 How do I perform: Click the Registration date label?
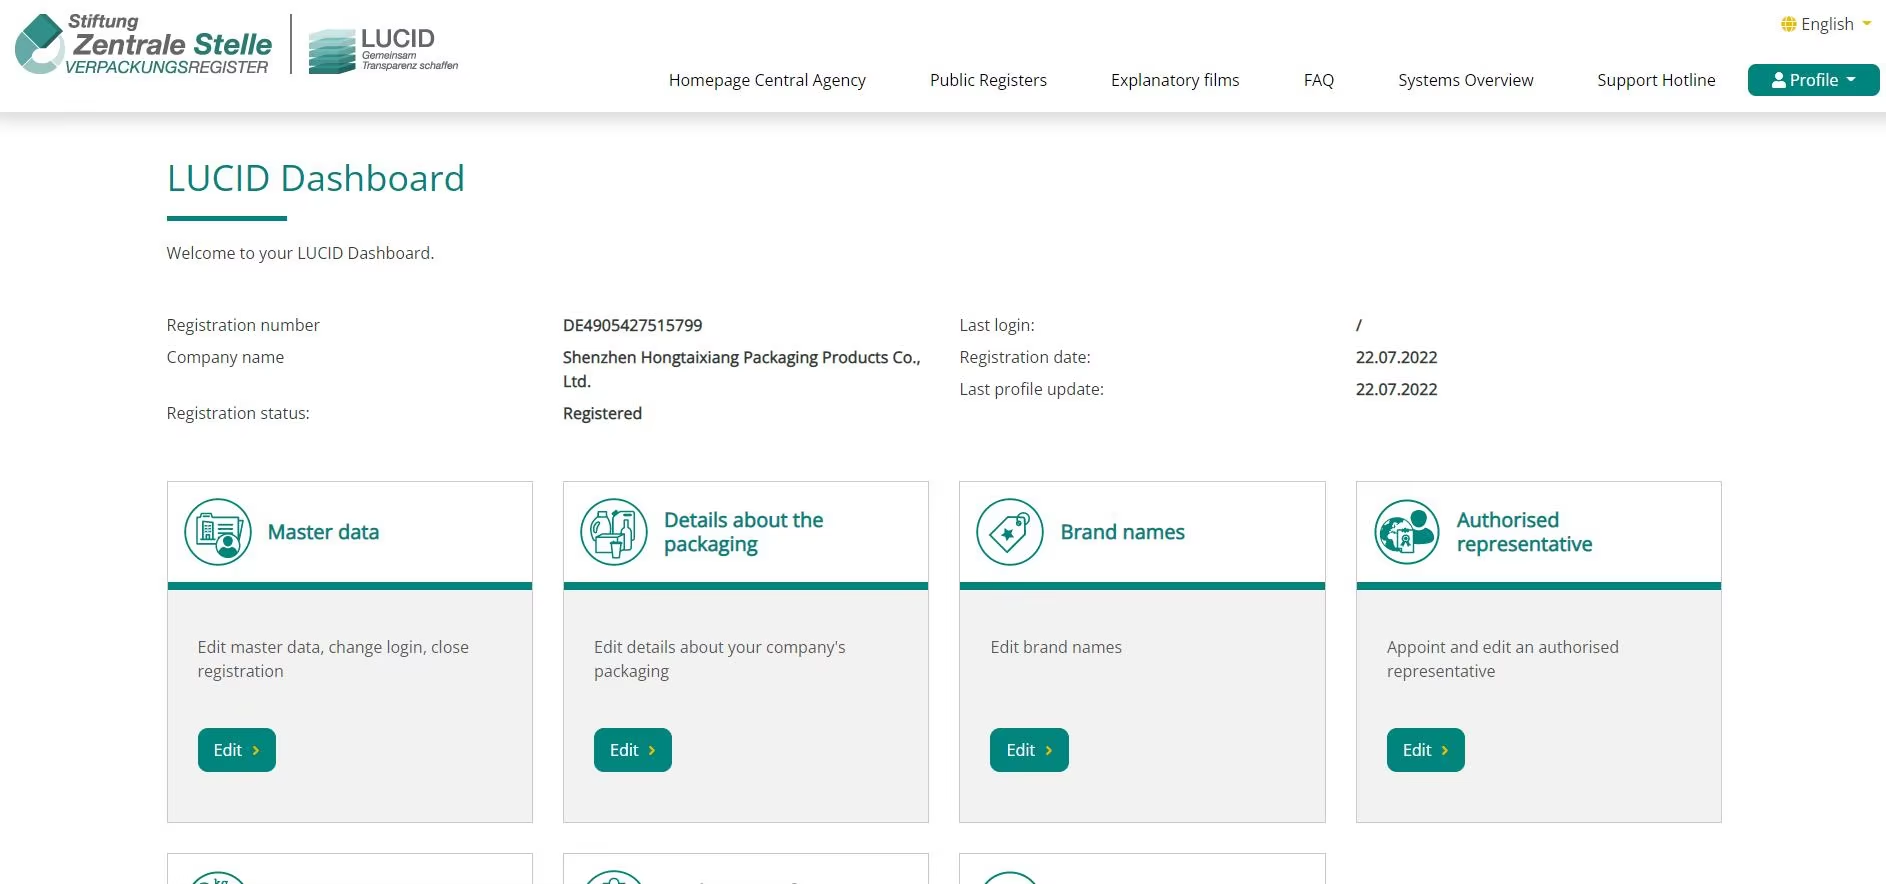(x=1024, y=357)
